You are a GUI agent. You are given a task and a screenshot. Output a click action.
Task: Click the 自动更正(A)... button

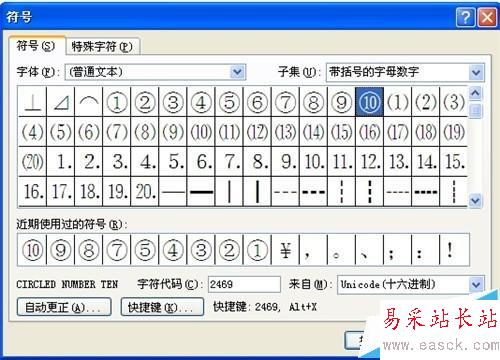64,307
